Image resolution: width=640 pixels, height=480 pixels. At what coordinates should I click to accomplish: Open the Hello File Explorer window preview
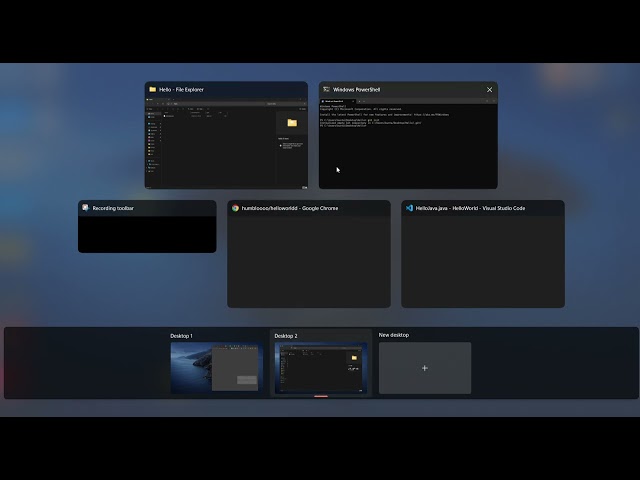pyautogui.click(x=226, y=143)
